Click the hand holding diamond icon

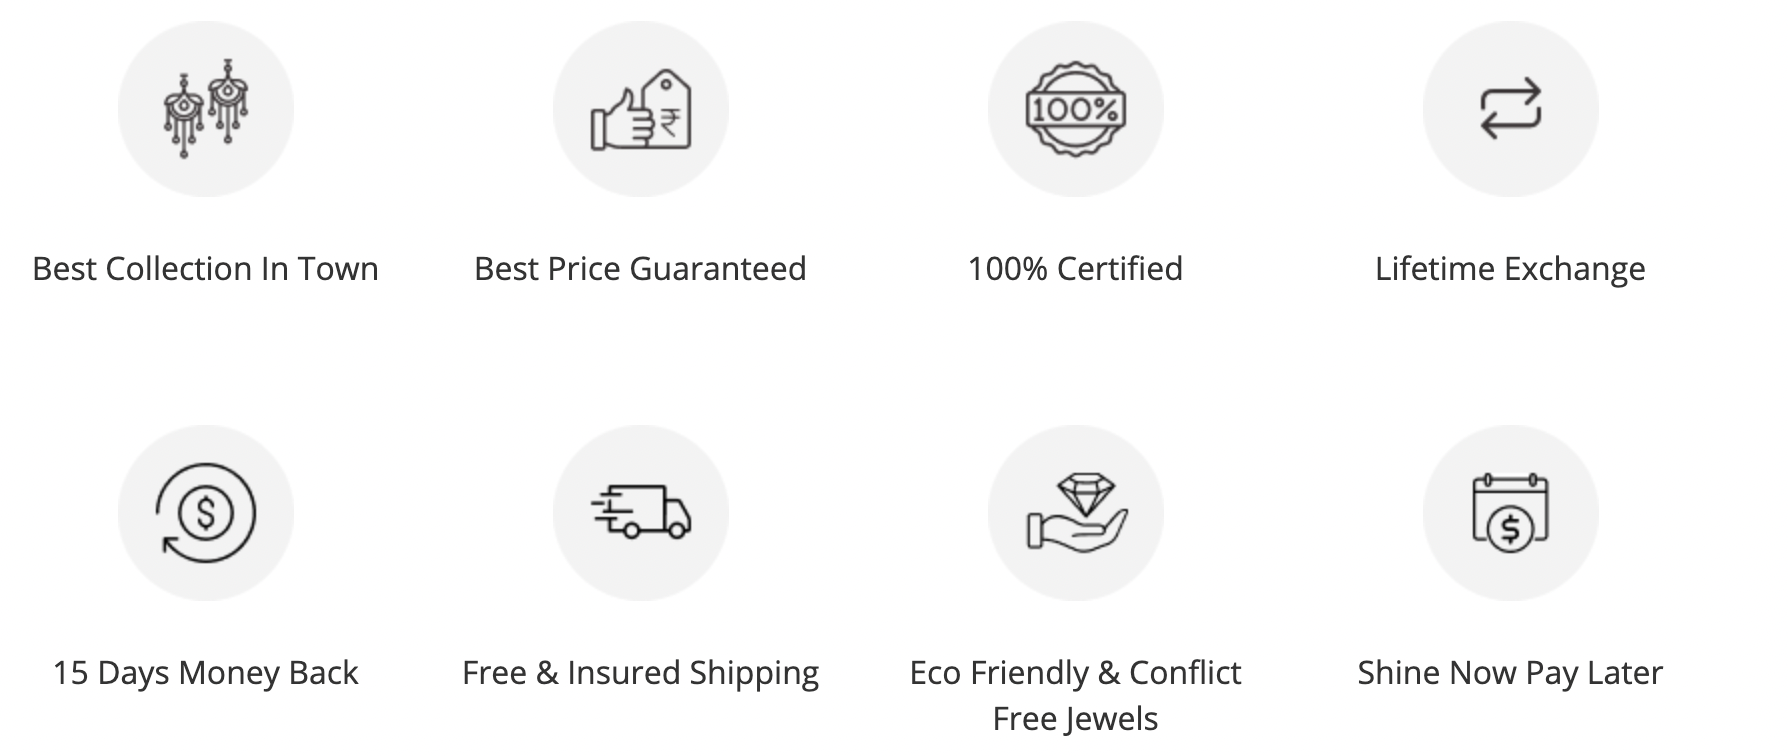[x=1075, y=513]
